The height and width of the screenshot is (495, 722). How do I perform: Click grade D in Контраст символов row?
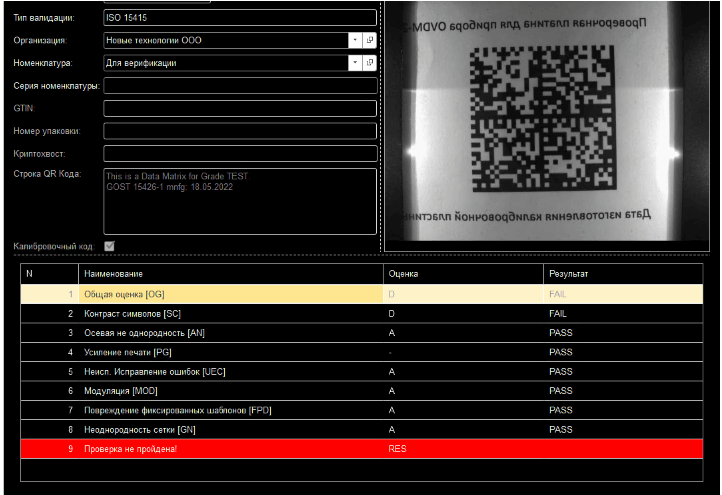tap(391, 314)
